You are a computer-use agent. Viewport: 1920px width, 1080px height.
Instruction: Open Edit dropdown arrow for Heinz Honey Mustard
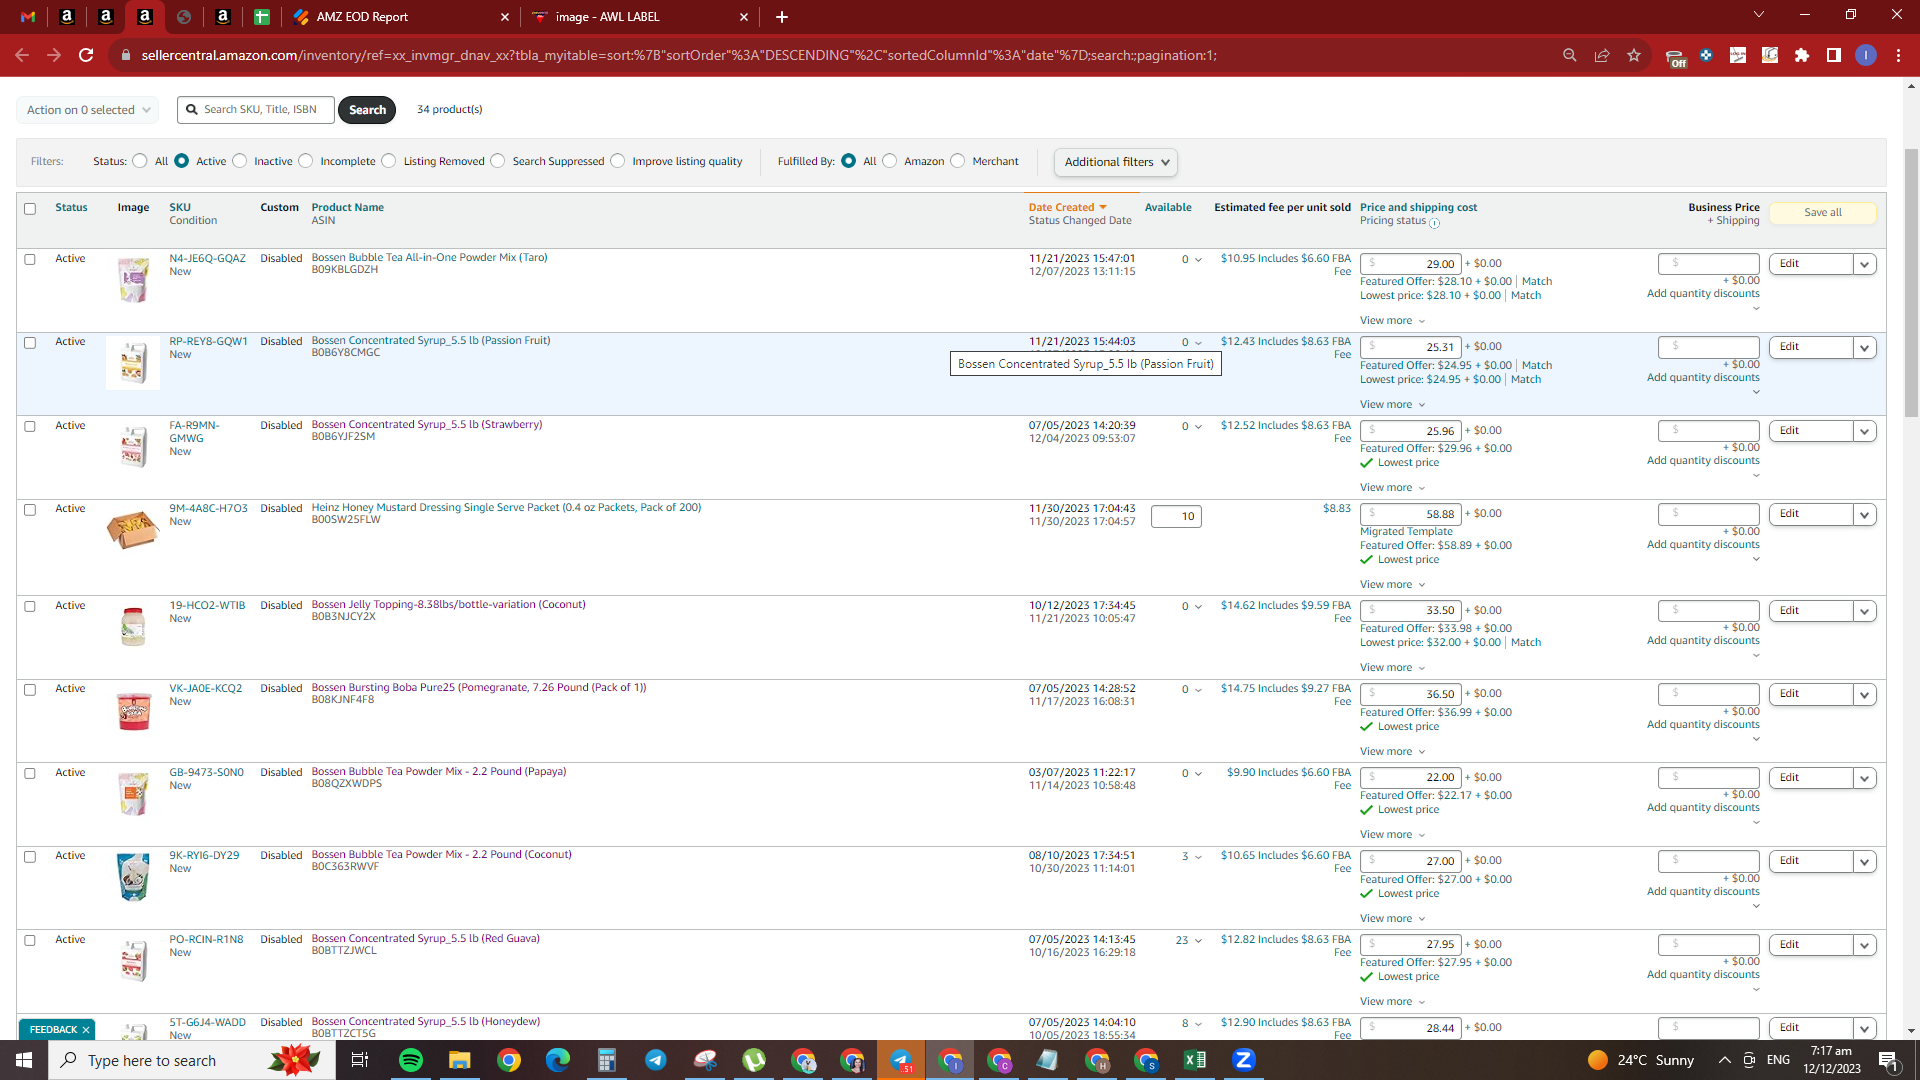coord(1865,515)
